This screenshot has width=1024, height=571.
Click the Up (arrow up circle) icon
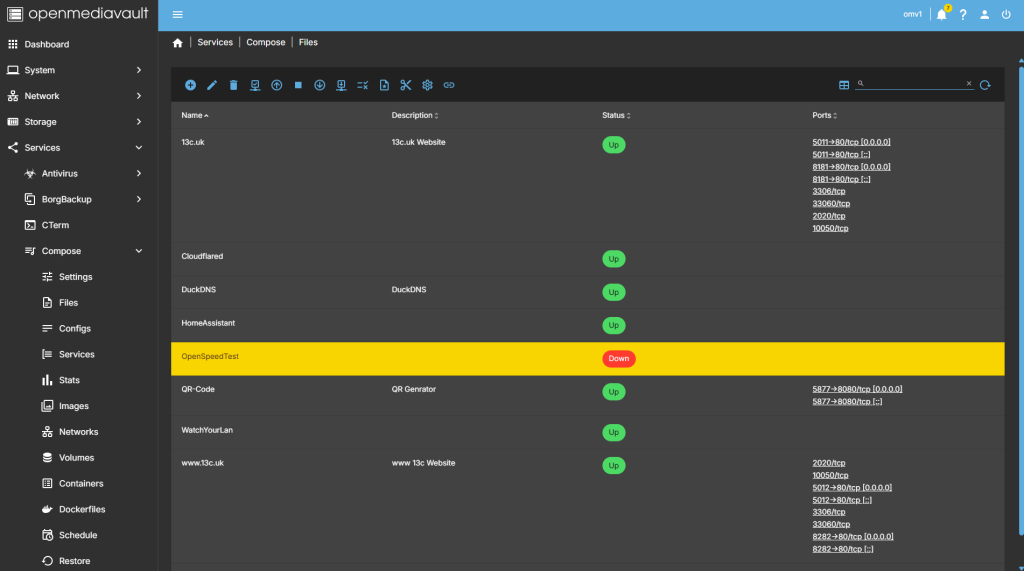coord(276,85)
